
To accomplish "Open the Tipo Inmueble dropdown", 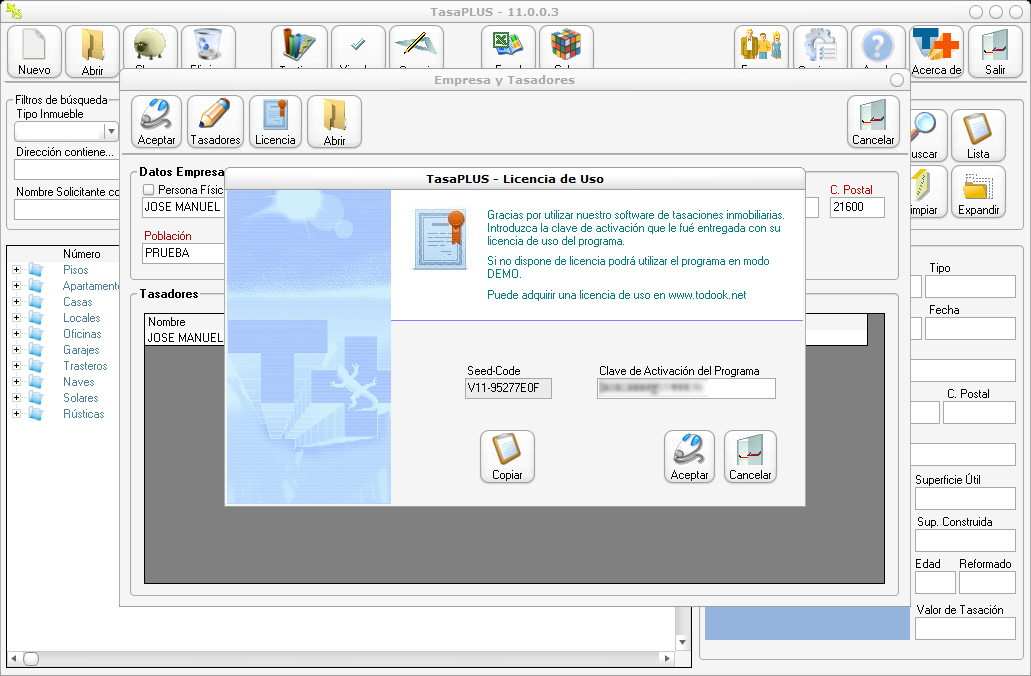I will (x=111, y=131).
